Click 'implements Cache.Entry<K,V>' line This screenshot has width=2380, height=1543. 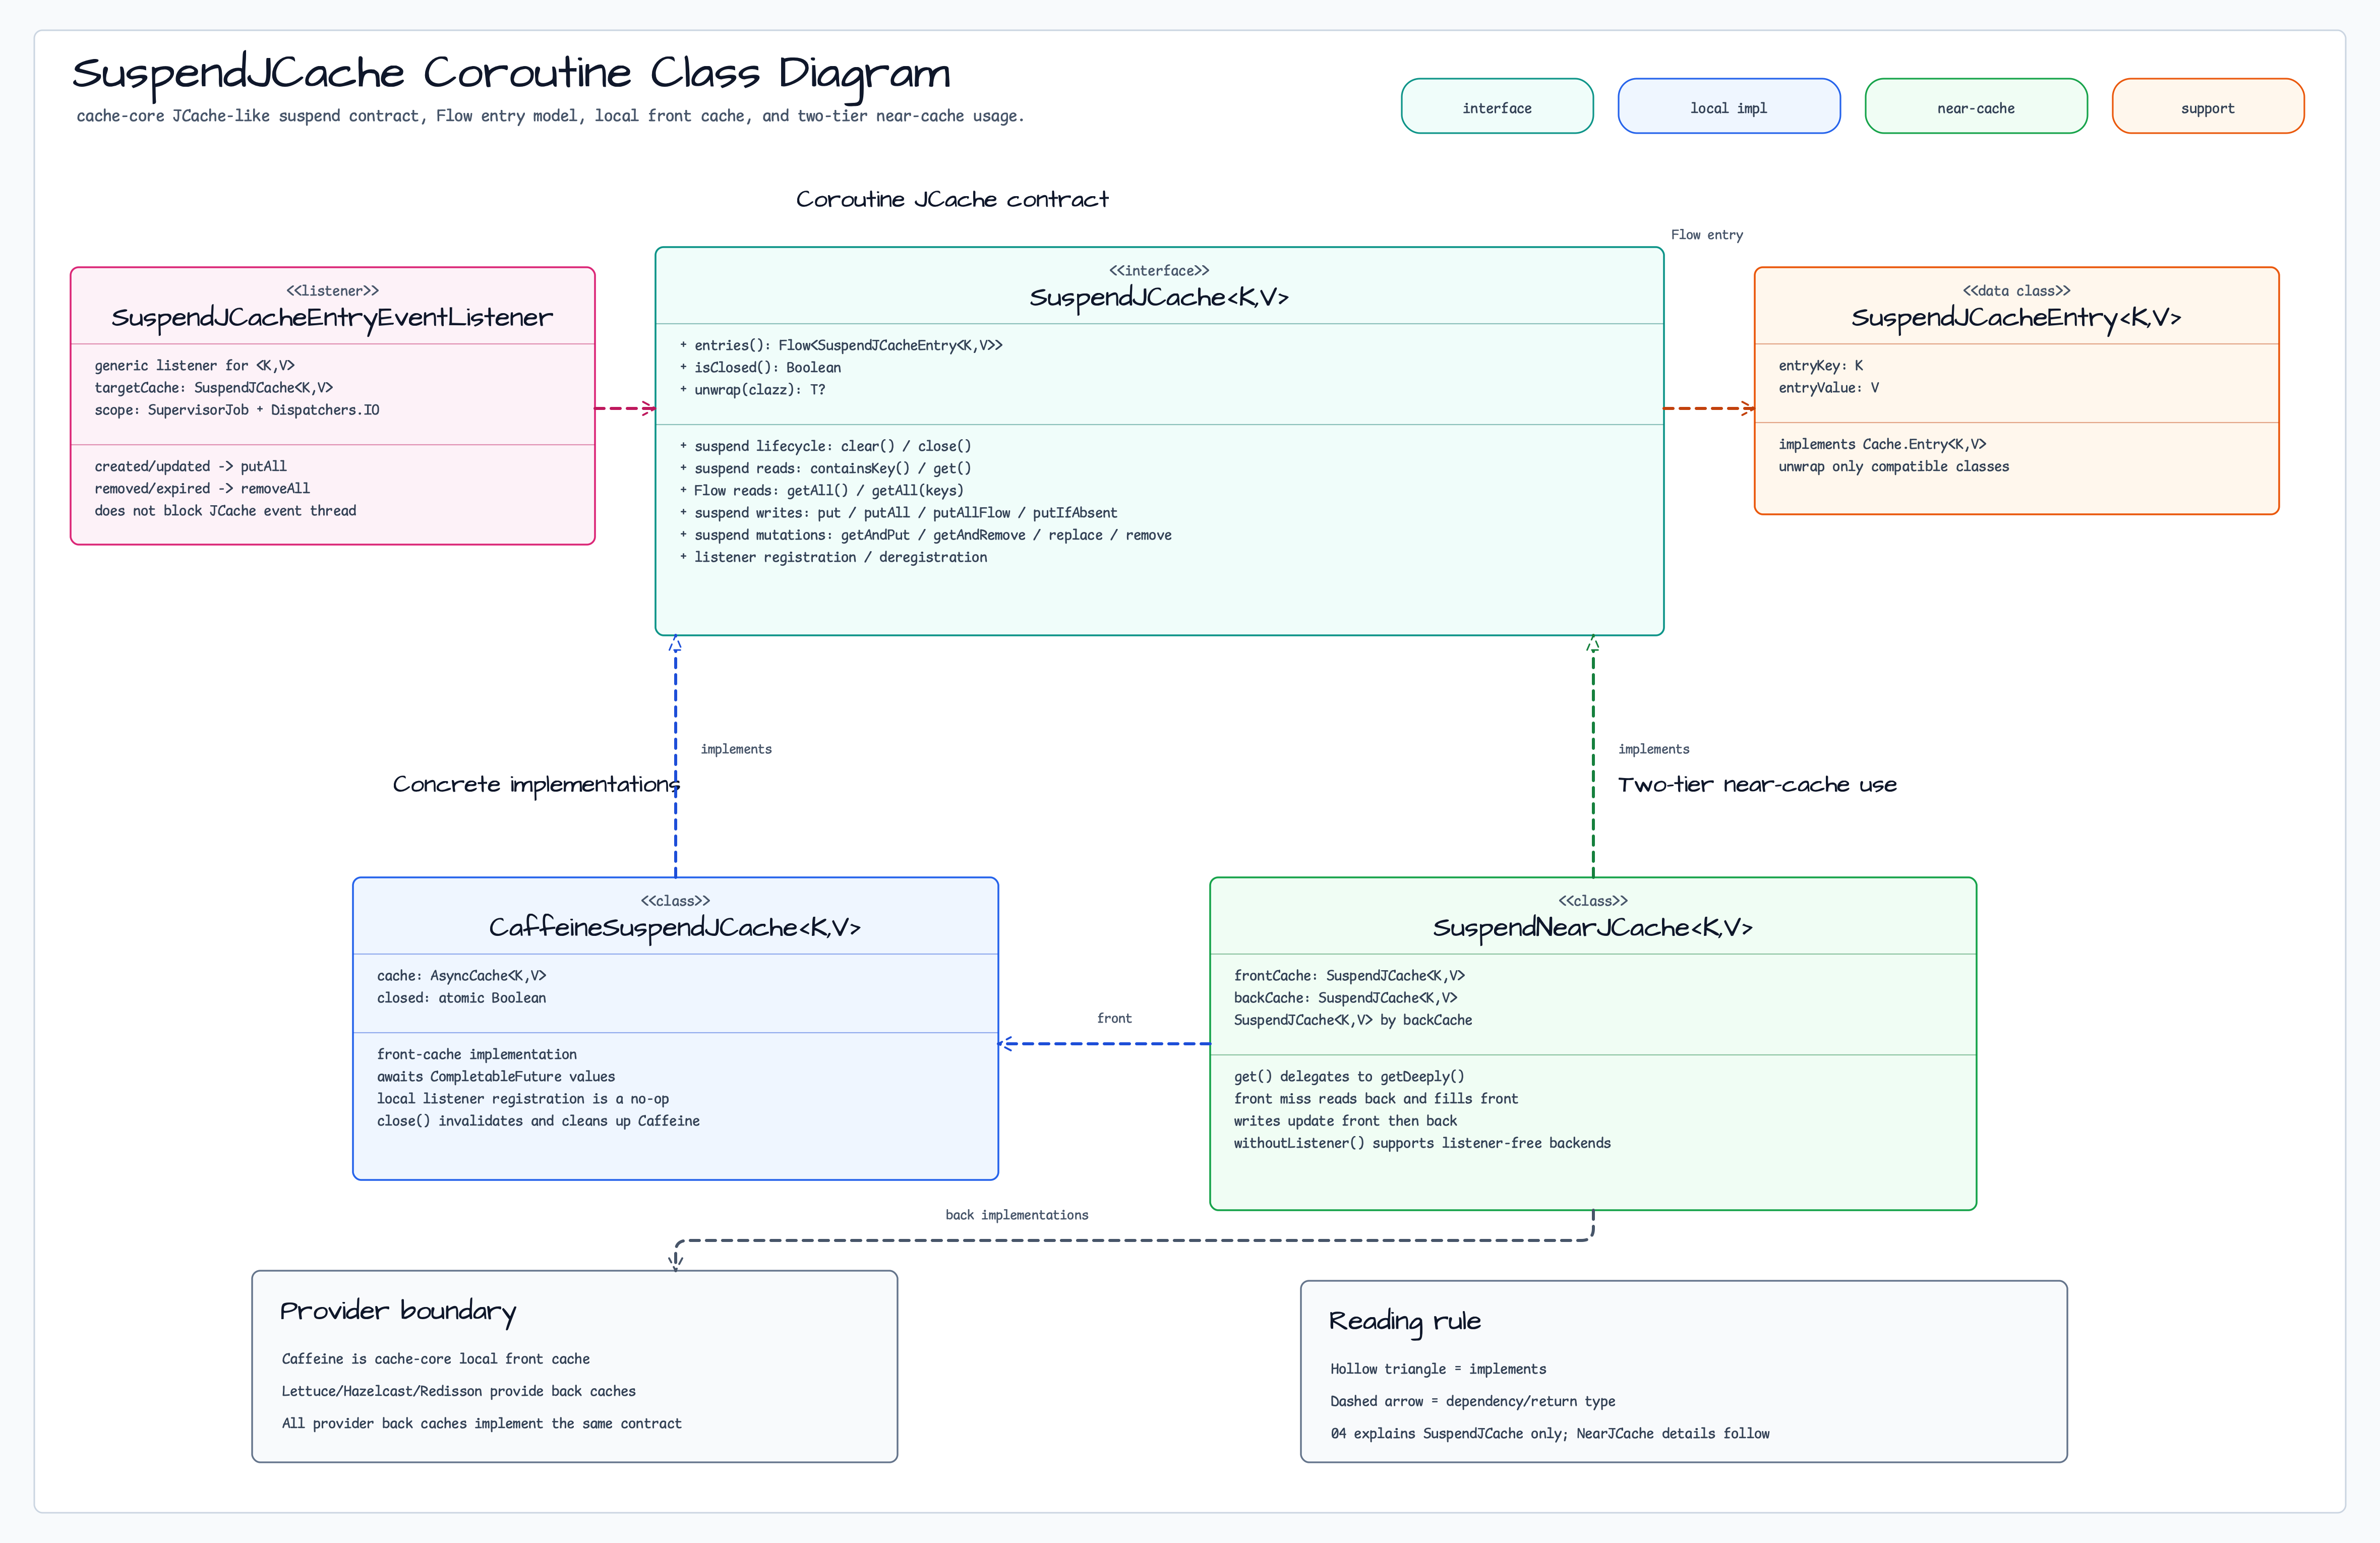(1883, 444)
